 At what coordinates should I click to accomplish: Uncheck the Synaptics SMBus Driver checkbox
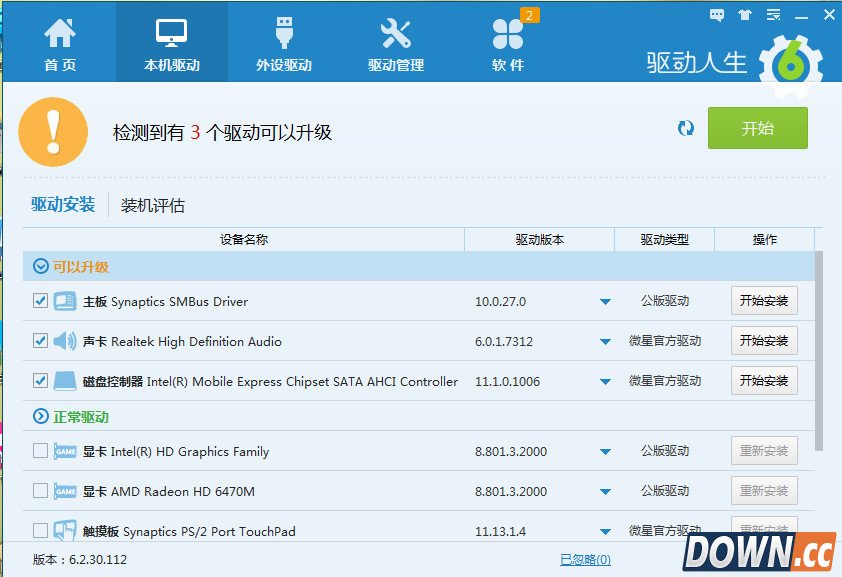pos(39,299)
